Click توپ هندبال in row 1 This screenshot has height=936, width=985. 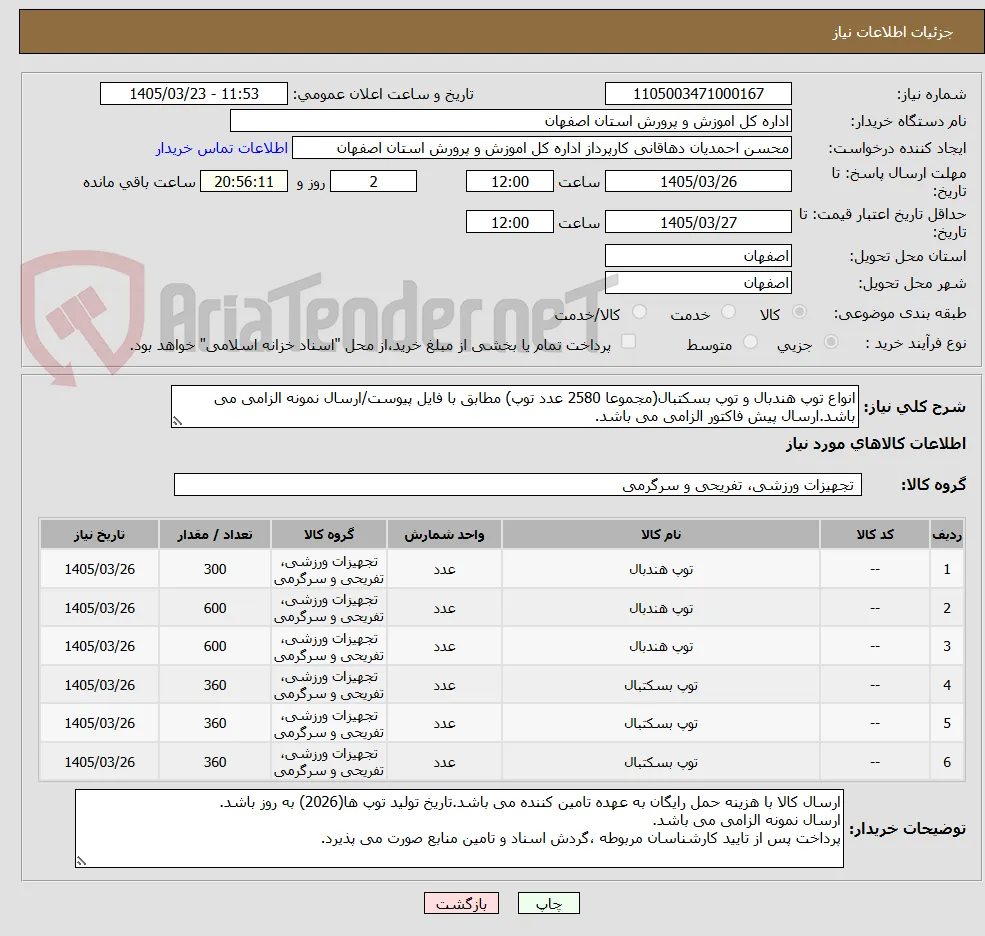pyautogui.click(x=661, y=570)
